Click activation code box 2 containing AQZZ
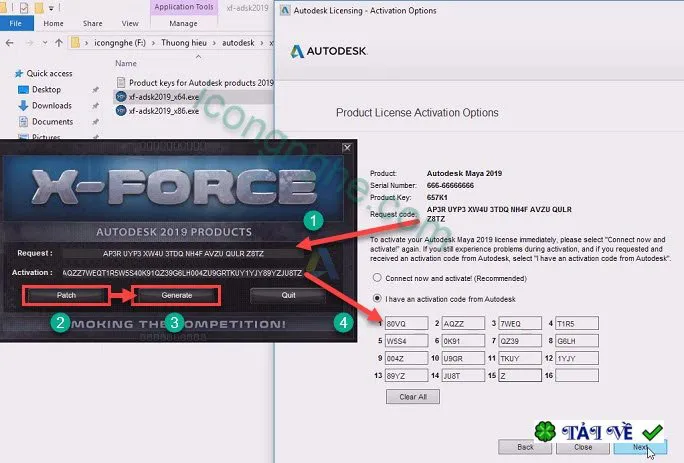This screenshot has width=684, height=463. point(463,323)
